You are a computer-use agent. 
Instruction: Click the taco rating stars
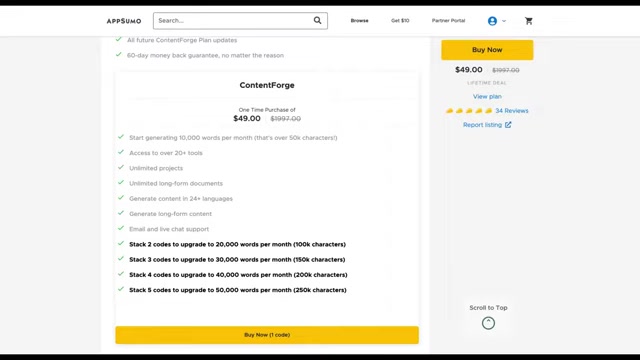(469, 111)
